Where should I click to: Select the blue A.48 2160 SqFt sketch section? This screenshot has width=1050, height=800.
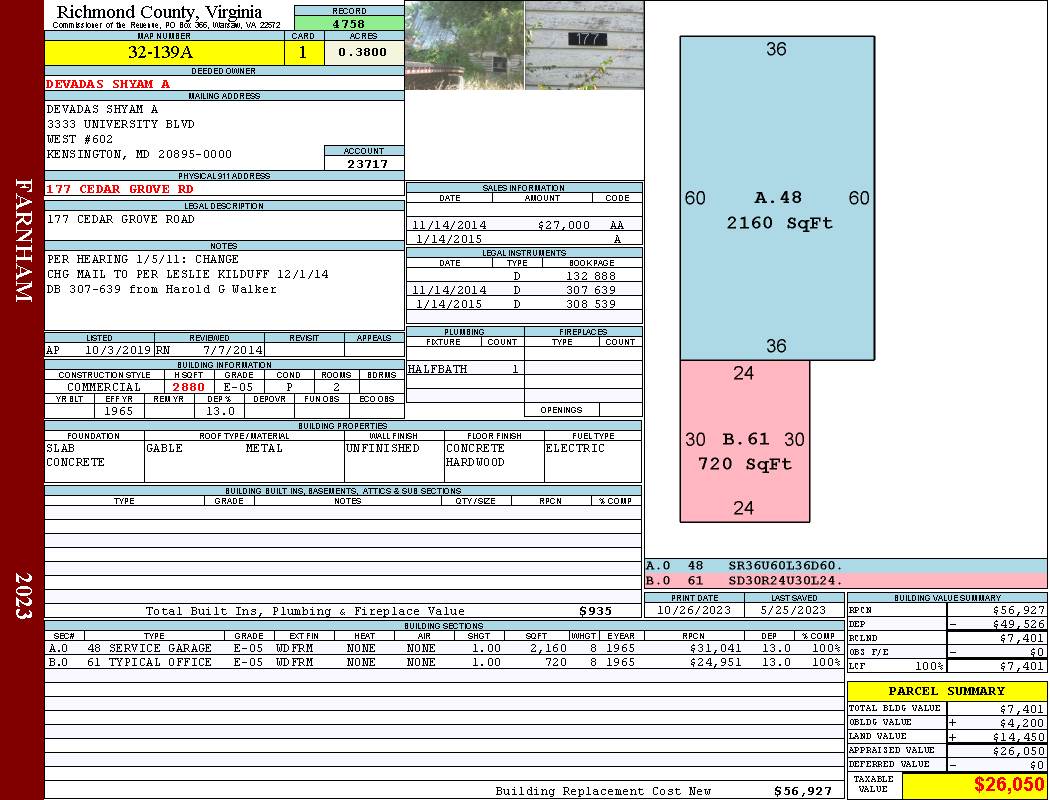pyautogui.click(x=777, y=198)
